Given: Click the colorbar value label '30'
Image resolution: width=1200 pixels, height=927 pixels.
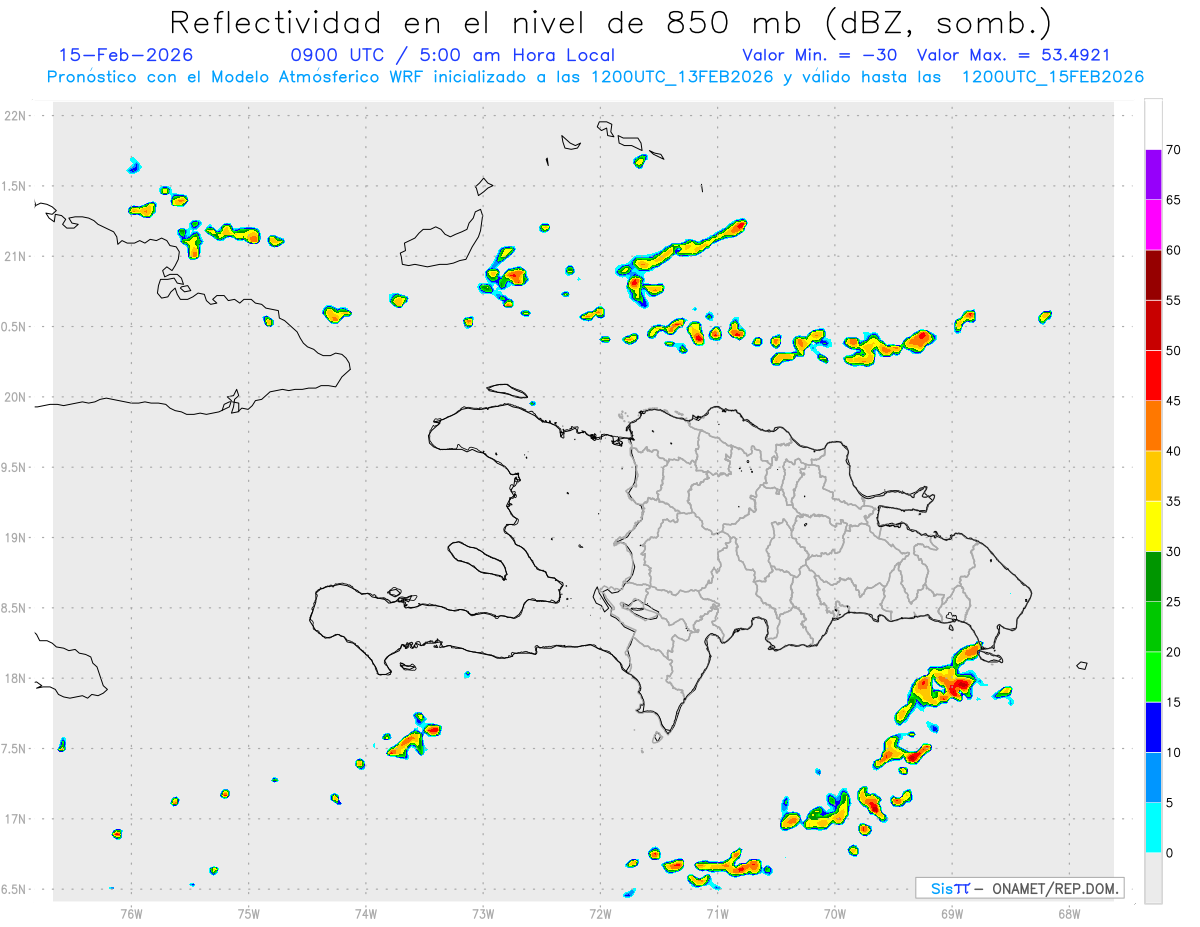Looking at the screenshot, I should point(1174,552).
